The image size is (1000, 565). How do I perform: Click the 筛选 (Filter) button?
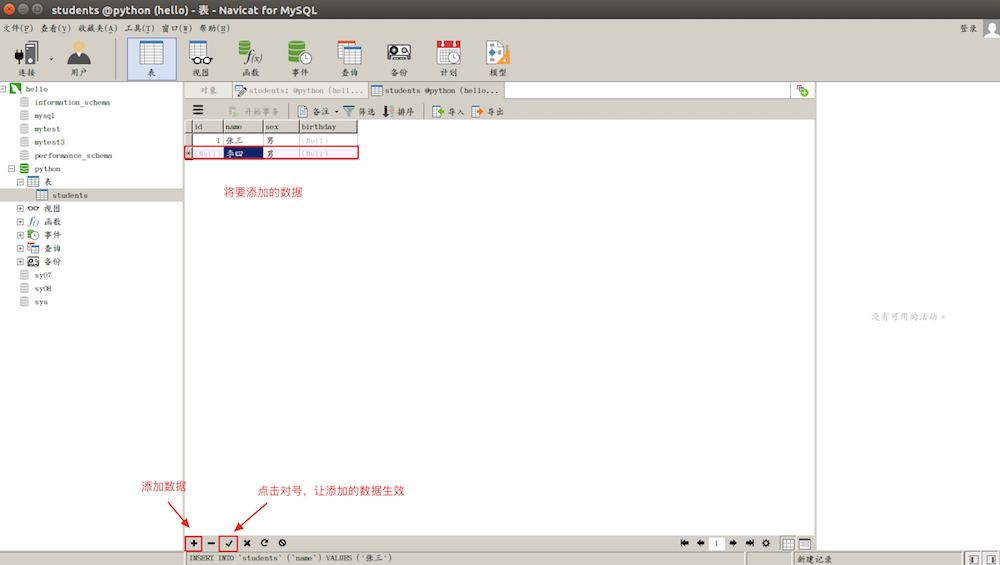(359, 112)
